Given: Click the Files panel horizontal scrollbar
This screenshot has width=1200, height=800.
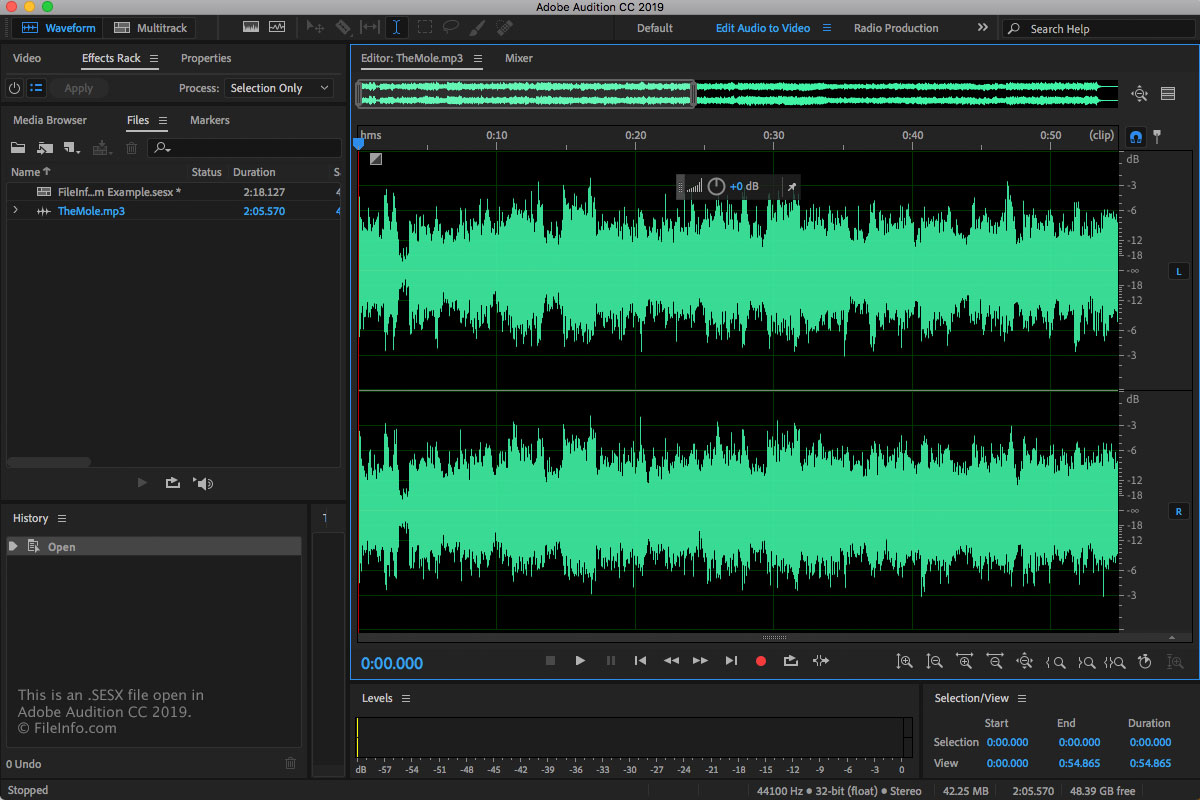Looking at the screenshot, I should click(x=50, y=462).
